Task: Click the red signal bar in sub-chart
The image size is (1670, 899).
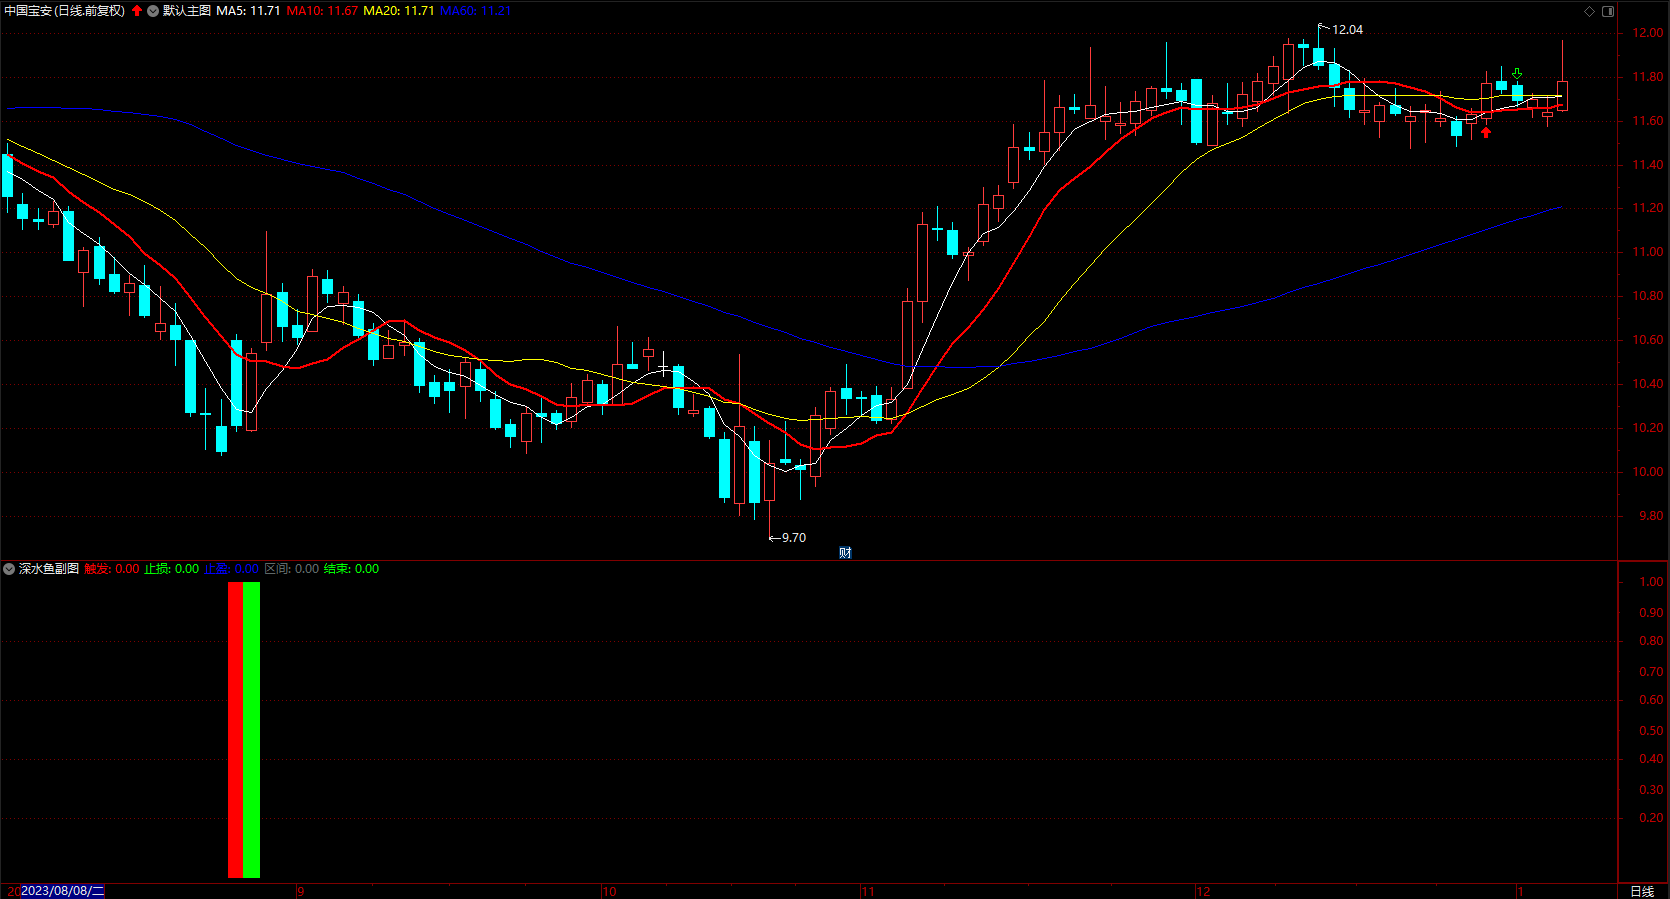Action: tap(235, 730)
